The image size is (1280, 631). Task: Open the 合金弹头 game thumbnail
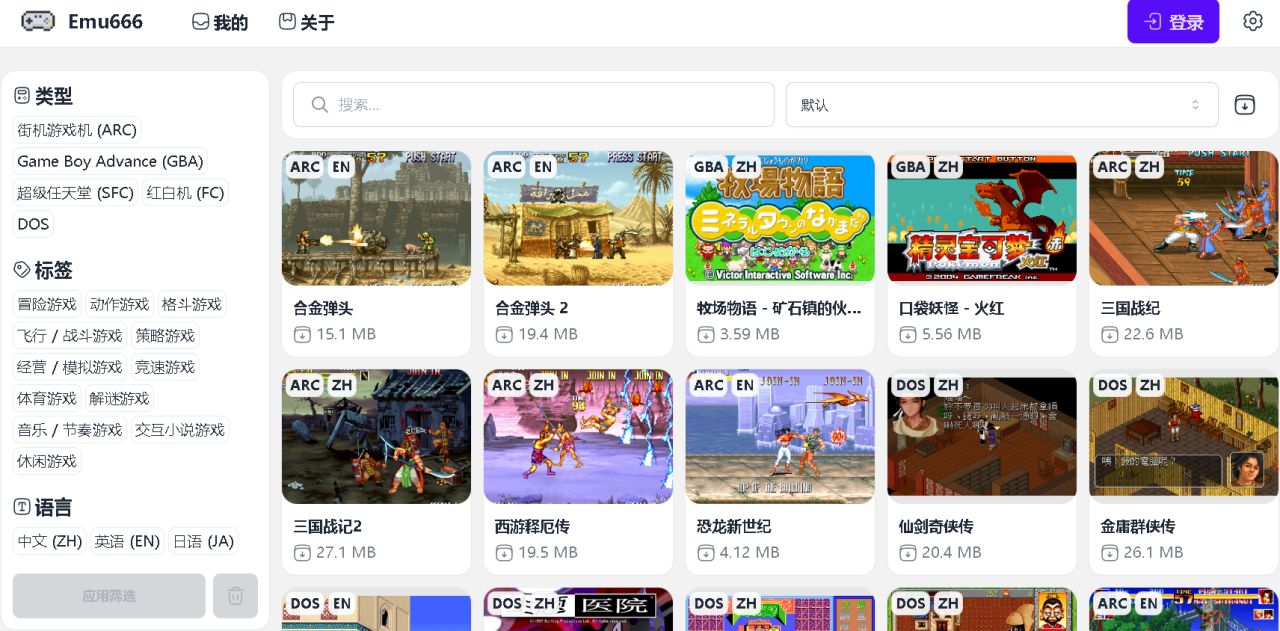376,218
